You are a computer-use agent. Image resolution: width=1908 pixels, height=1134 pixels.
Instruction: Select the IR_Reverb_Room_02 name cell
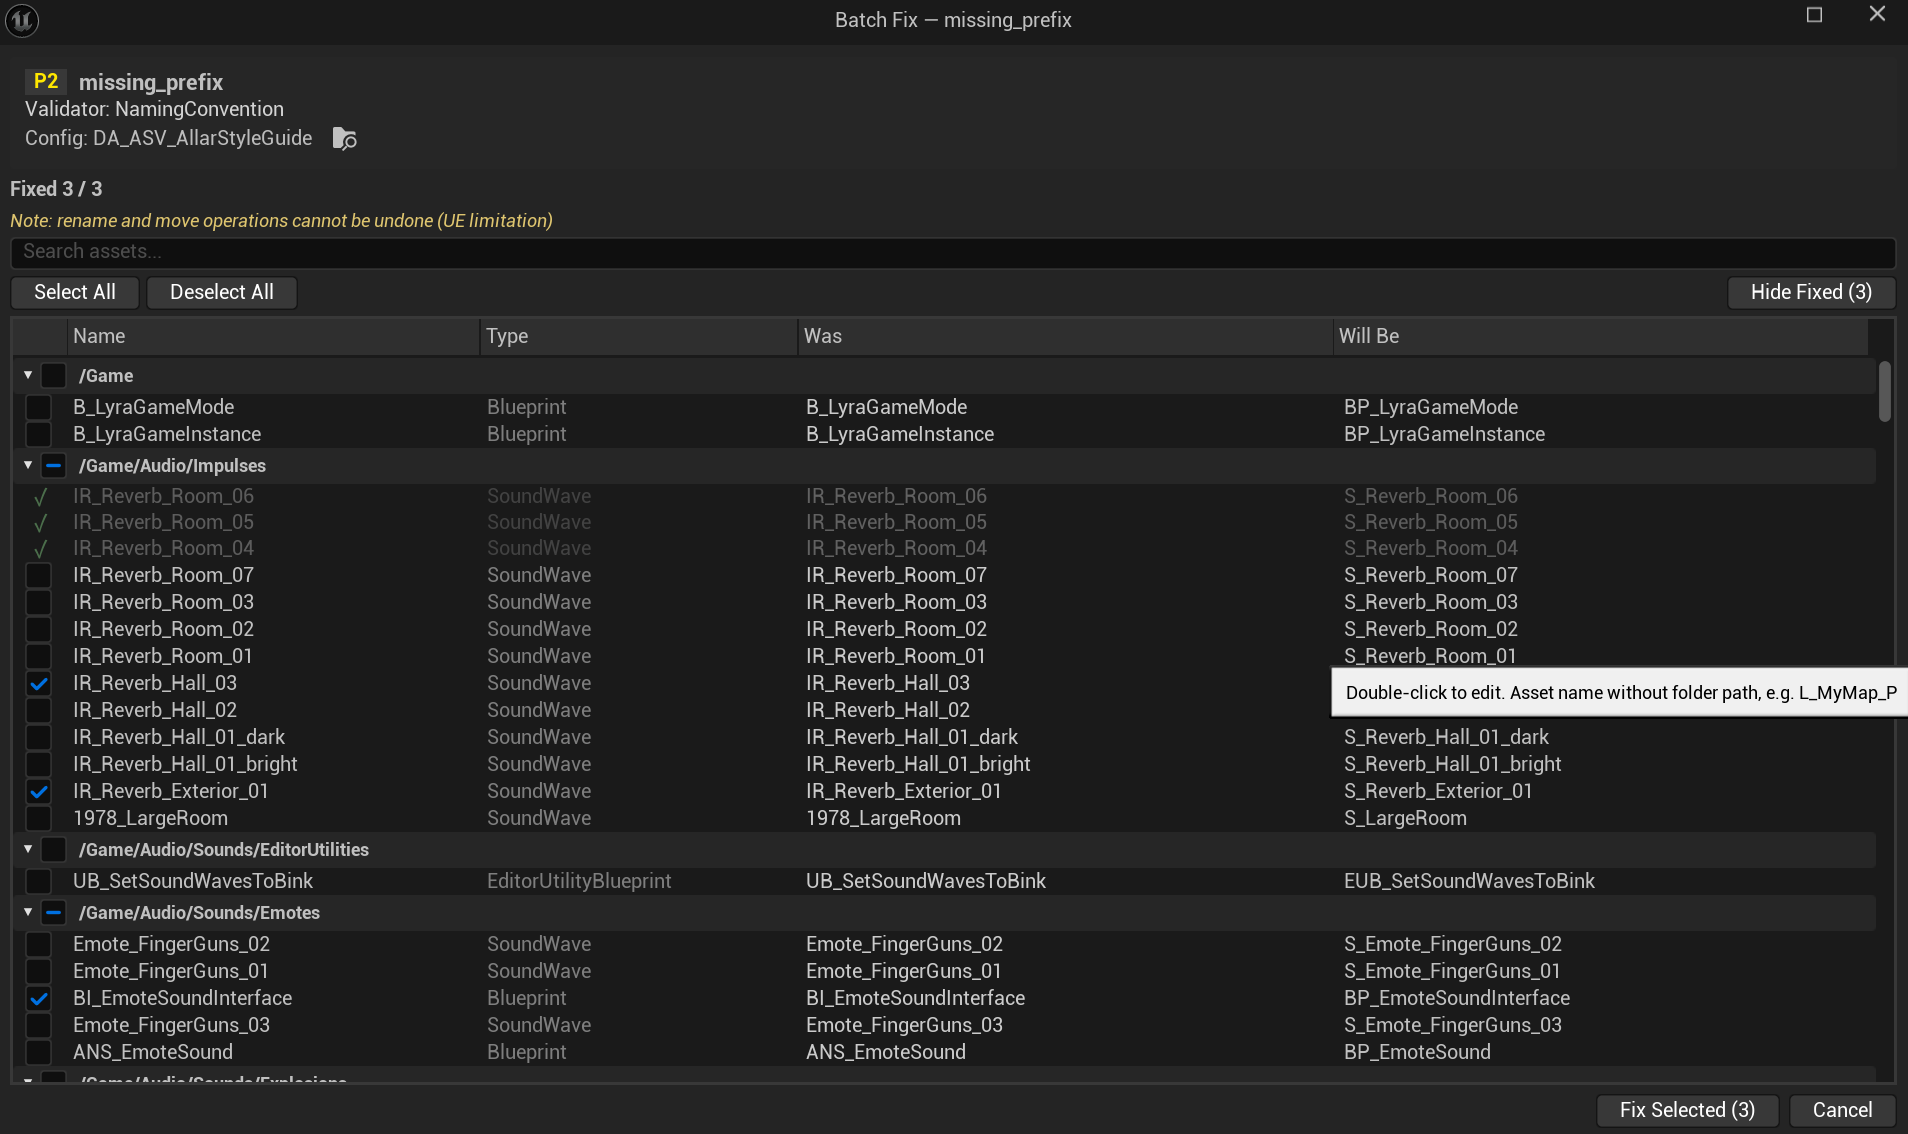[x=163, y=629]
